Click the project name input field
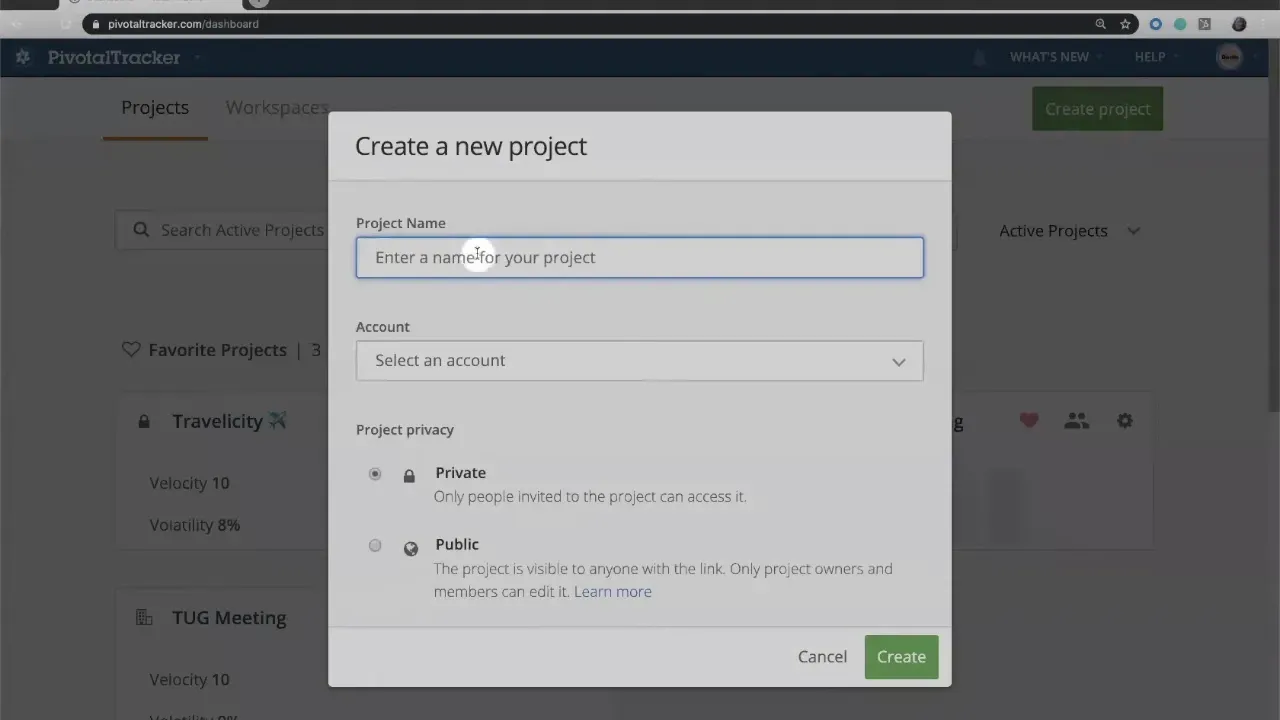Image resolution: width=1280 pixels, height=720 pixels. tap(640, 257)
